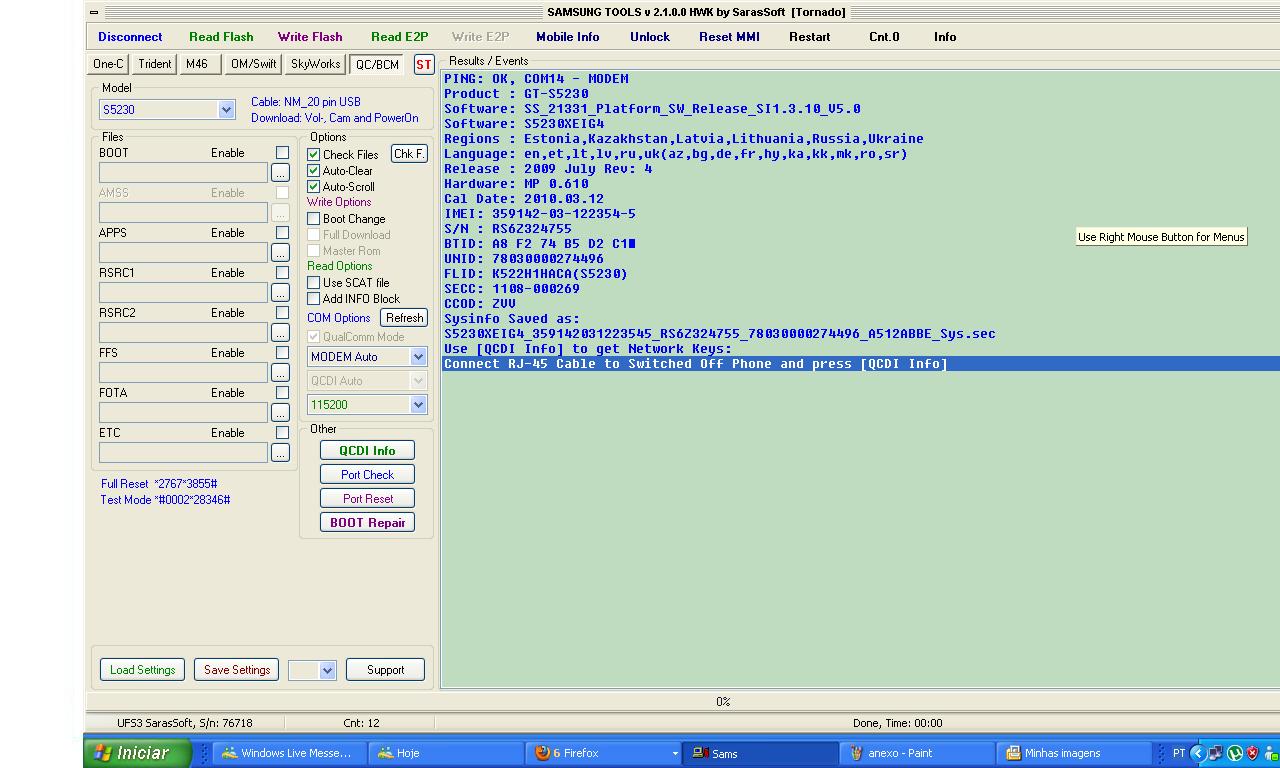Image resolution: width=1280 pixels, height=768 pixels.
Task: Click the APPS file path field
Action: [x=184, y=253]
